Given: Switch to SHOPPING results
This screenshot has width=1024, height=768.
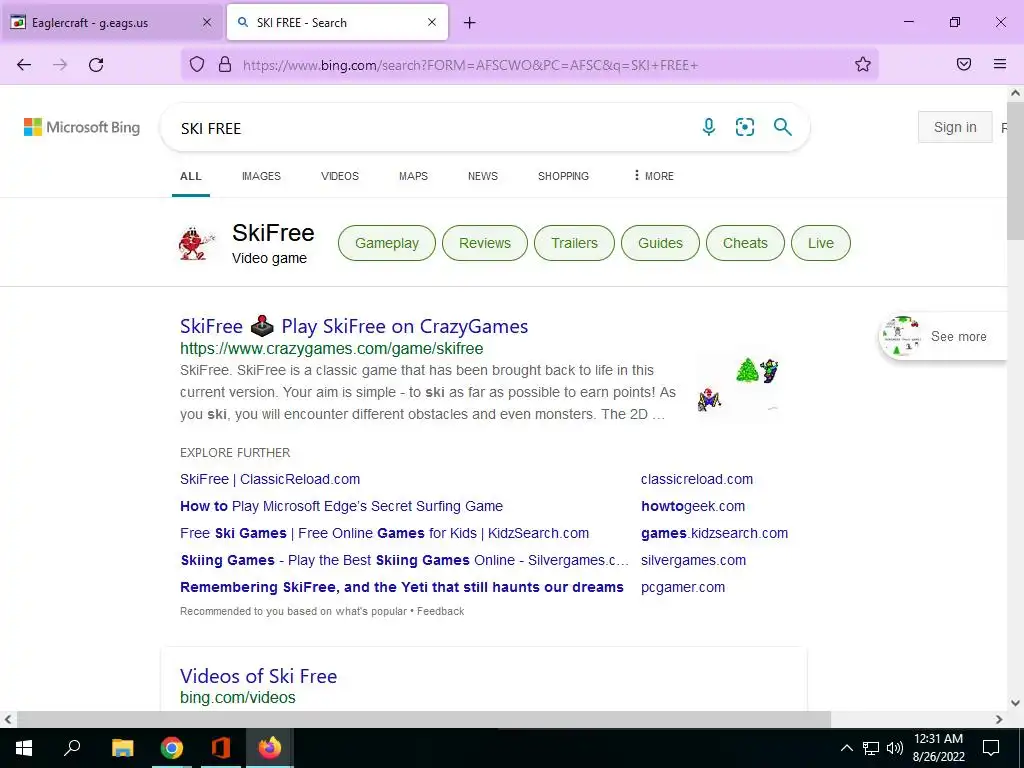Looking at the screenshot, I should (563, 176).
